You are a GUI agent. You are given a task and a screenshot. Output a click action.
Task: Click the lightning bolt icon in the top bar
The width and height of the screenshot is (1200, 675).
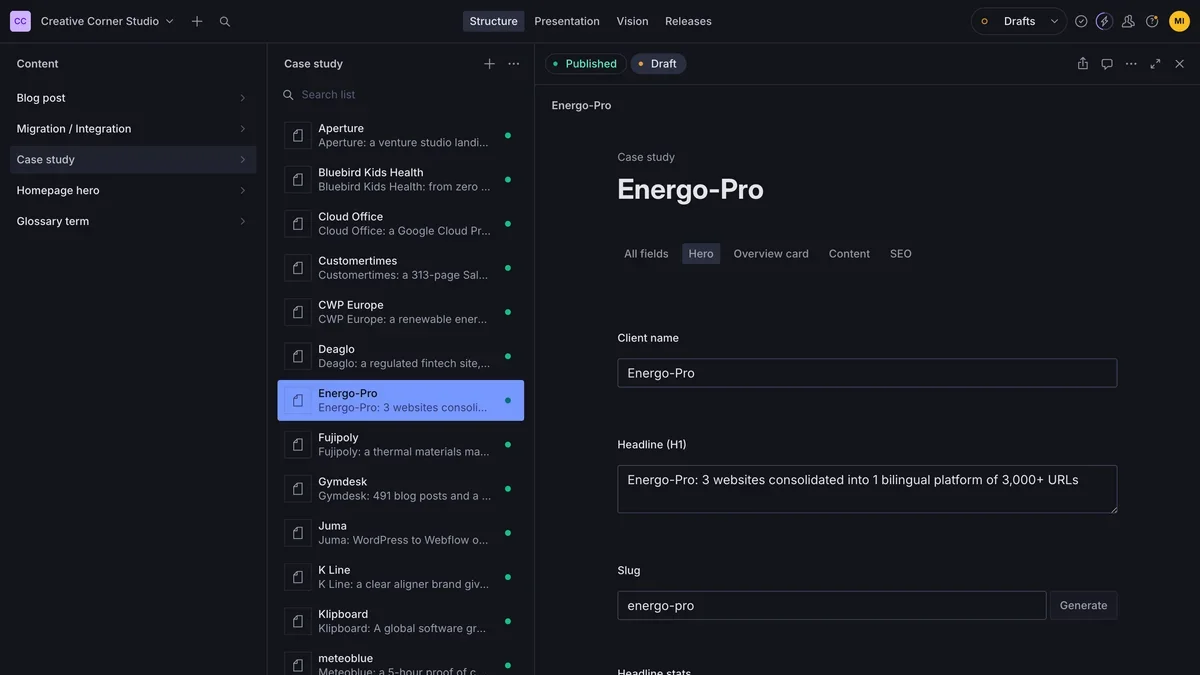click(x=1104, y=21)
